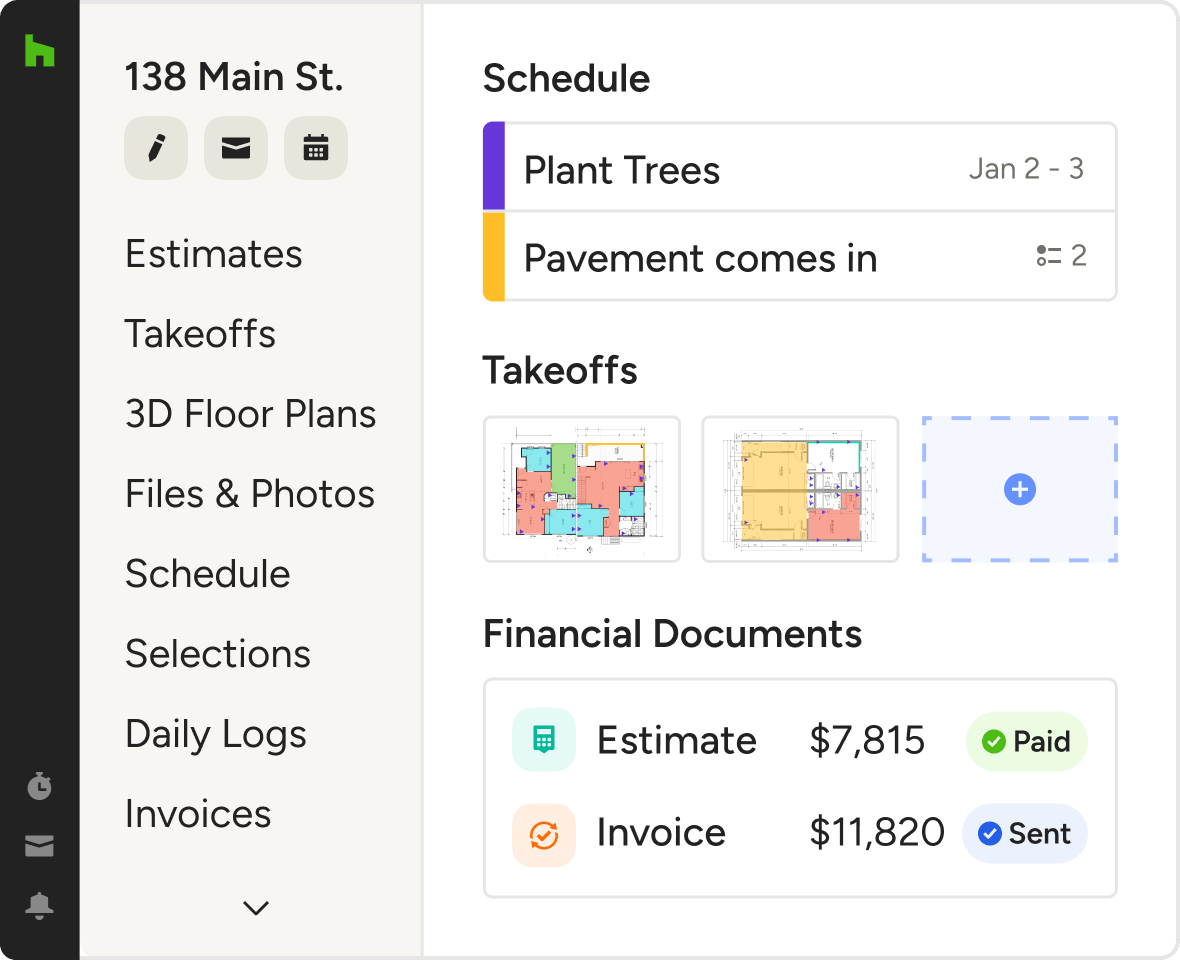Click the Paid status badge

coord(1026,741)
